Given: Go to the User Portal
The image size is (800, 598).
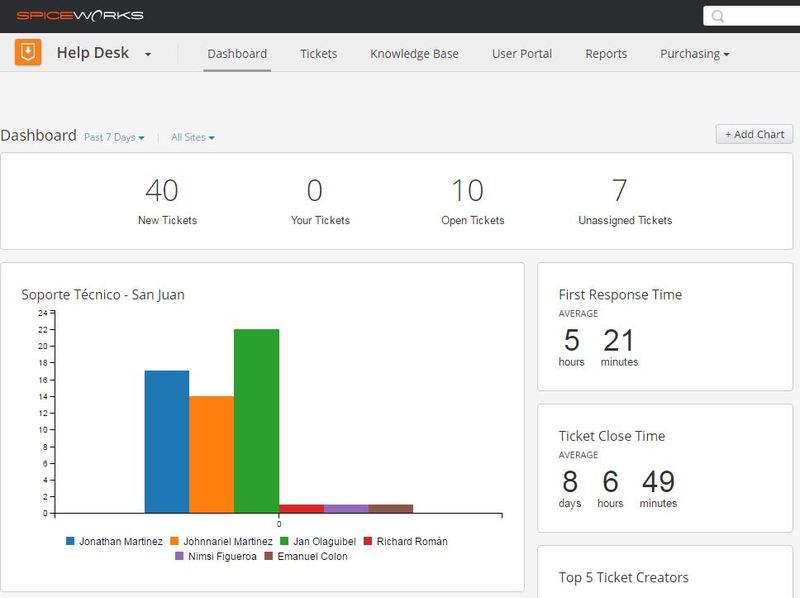Looking at the screenshot, I should click(521, 53).
